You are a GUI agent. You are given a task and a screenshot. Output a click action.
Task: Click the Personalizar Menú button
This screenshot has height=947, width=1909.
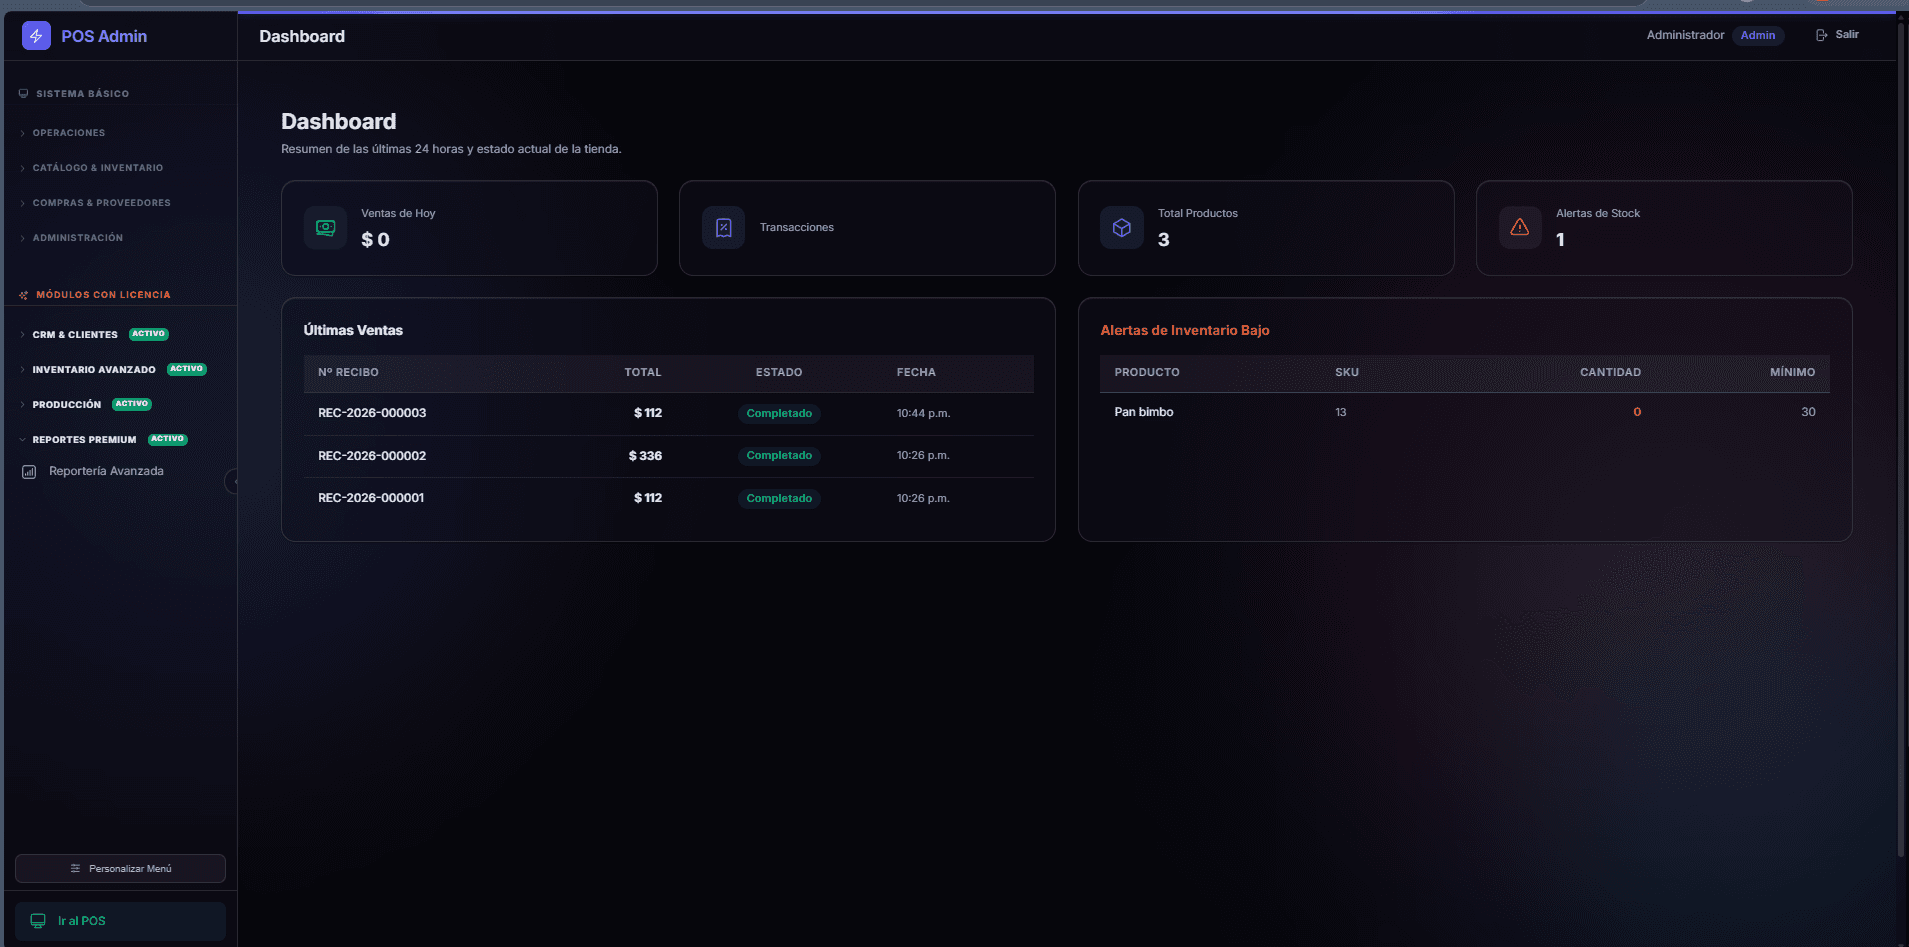[x=120, y=868]
